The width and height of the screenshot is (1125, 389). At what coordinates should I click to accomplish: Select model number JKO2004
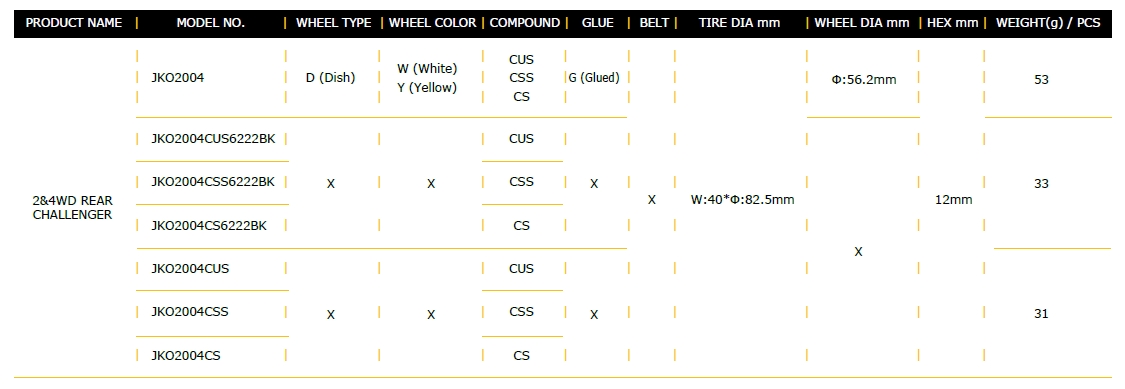tap(178, 78)
